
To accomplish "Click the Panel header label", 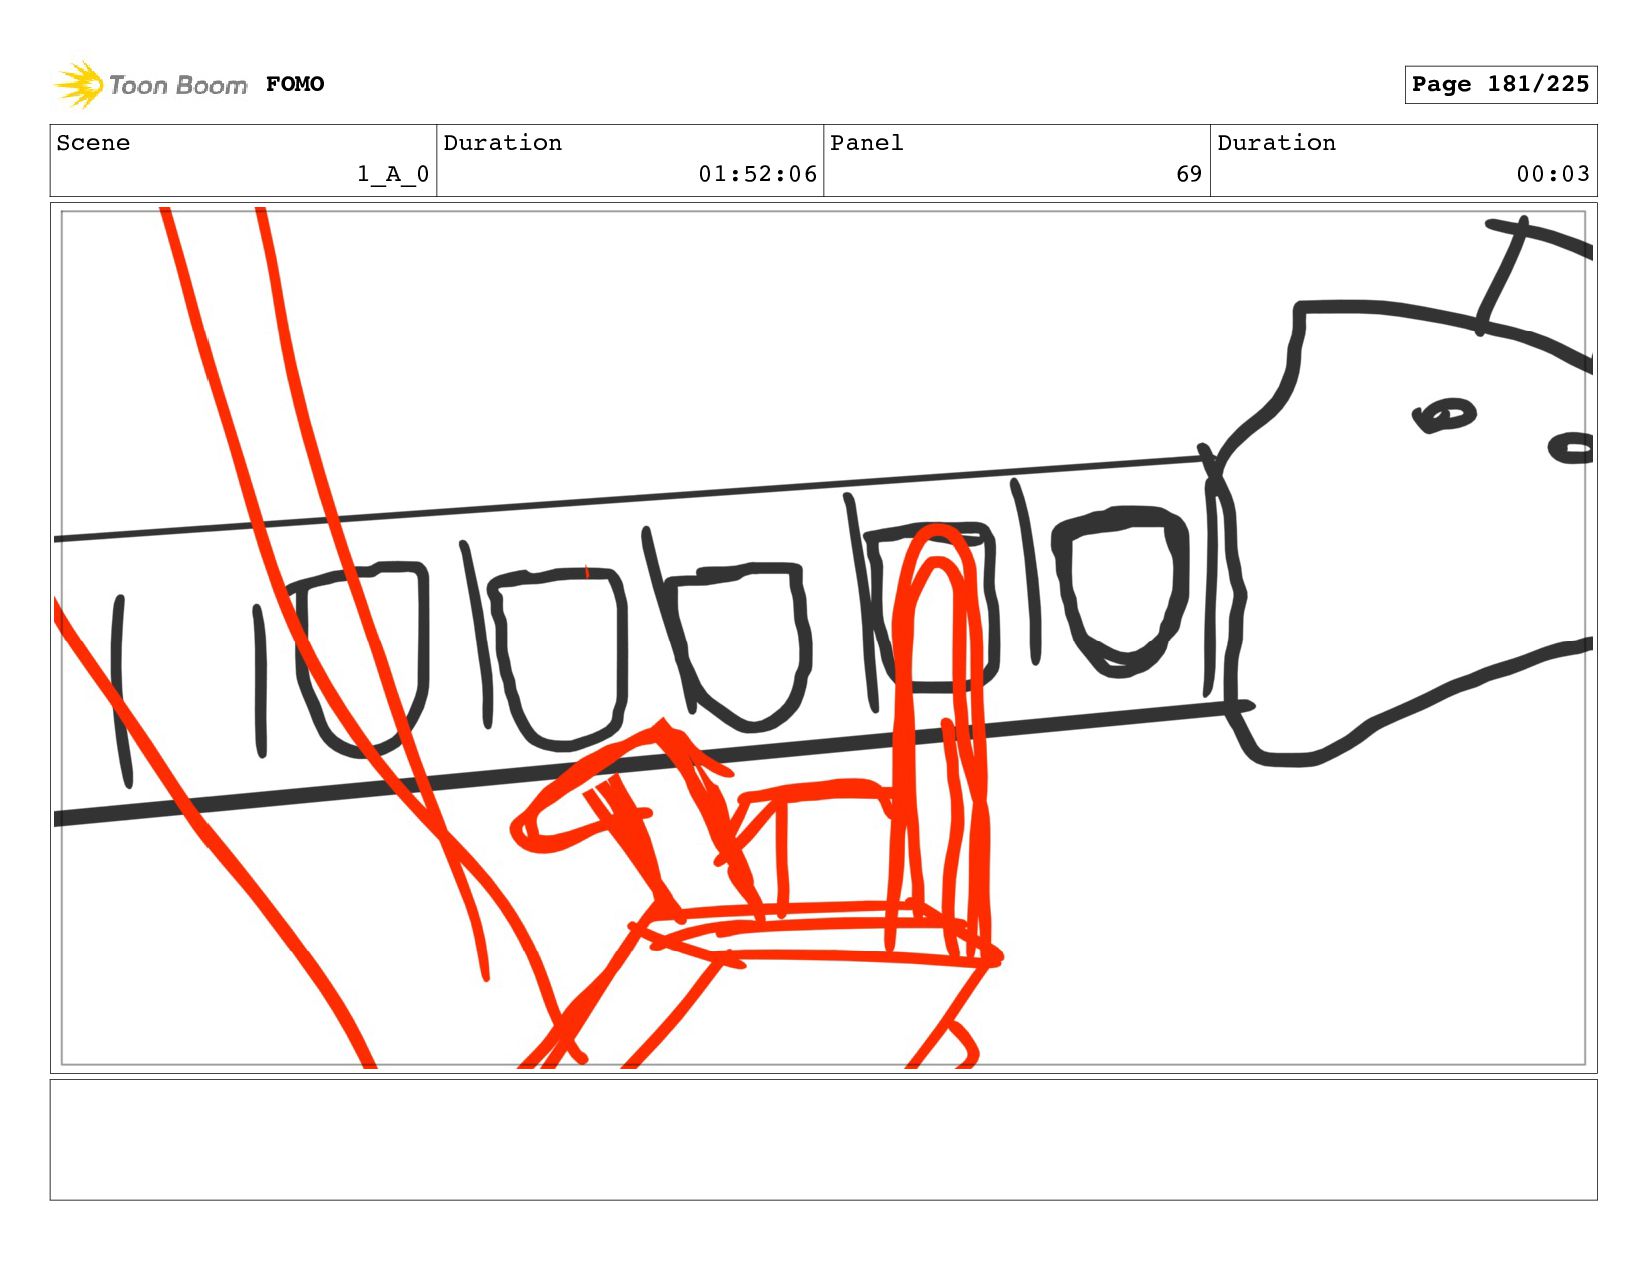I will [867, 143].
